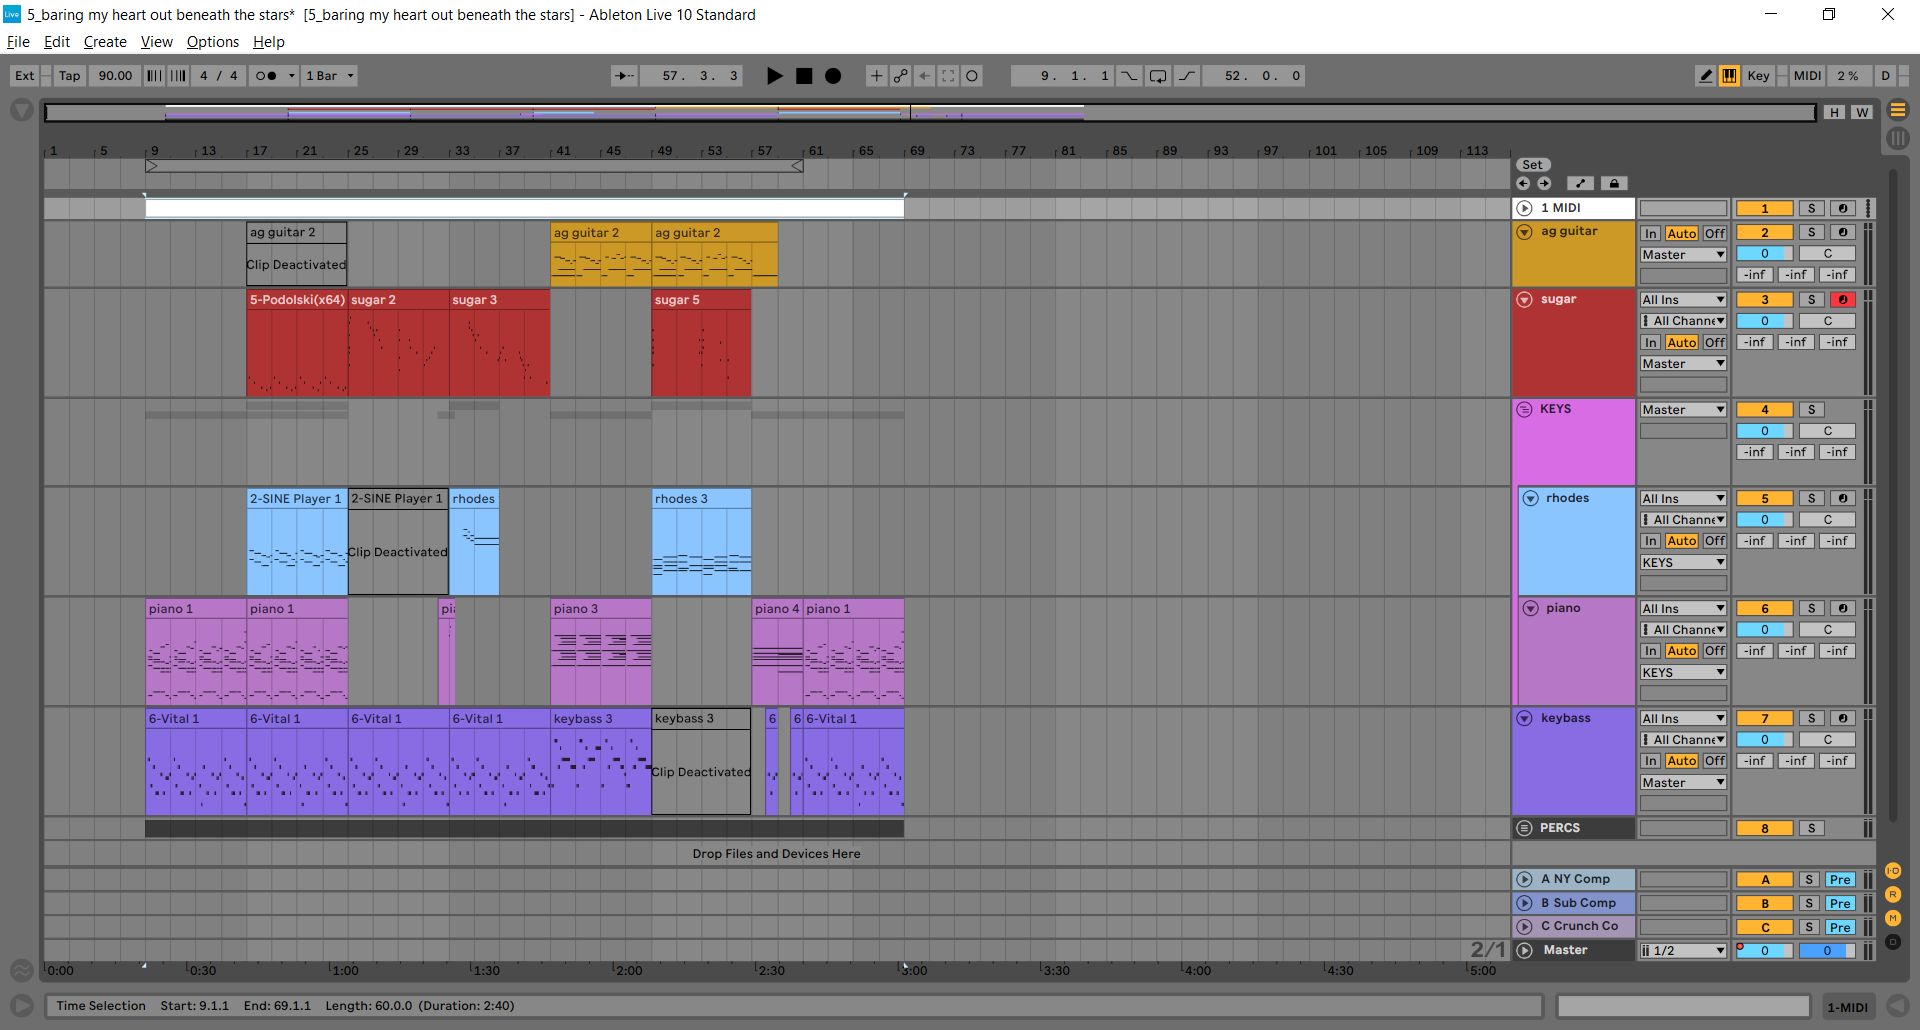Image resolution: width=1920 pixels, height=1030 pixels.
Task: Toggle Pre on A NY Comp return
Action: [x=1840, y=880]
